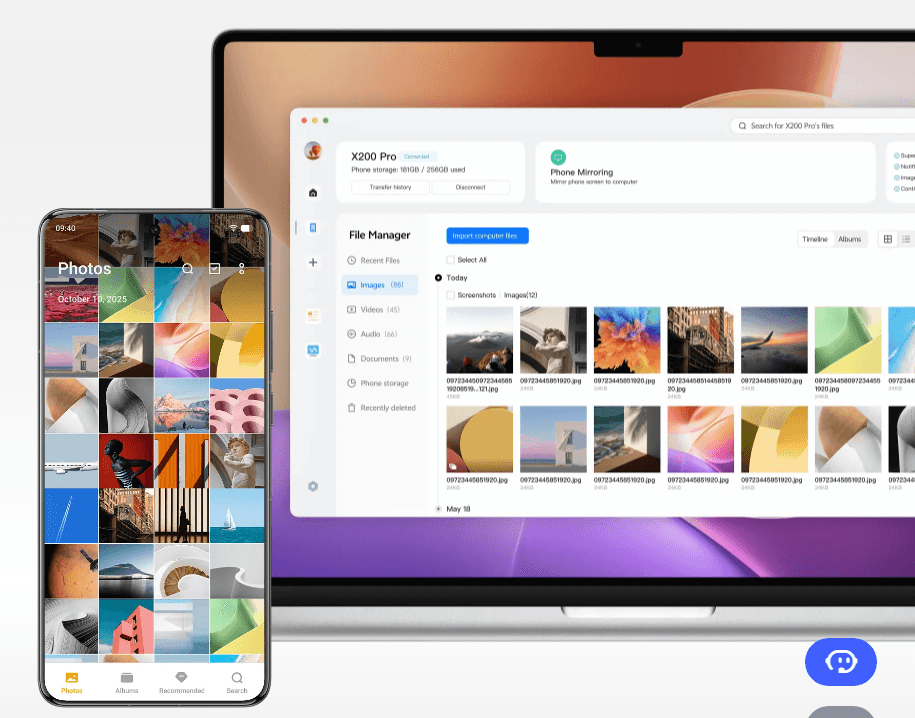
Task: Tap the search magnifier in phone Photos header
Action: tap(188, 269)
